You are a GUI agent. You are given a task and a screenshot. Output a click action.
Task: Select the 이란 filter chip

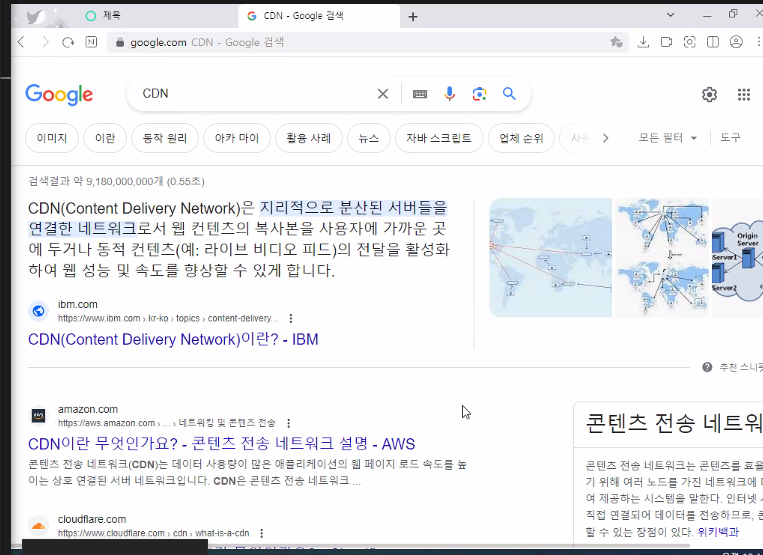coord(105,138)
